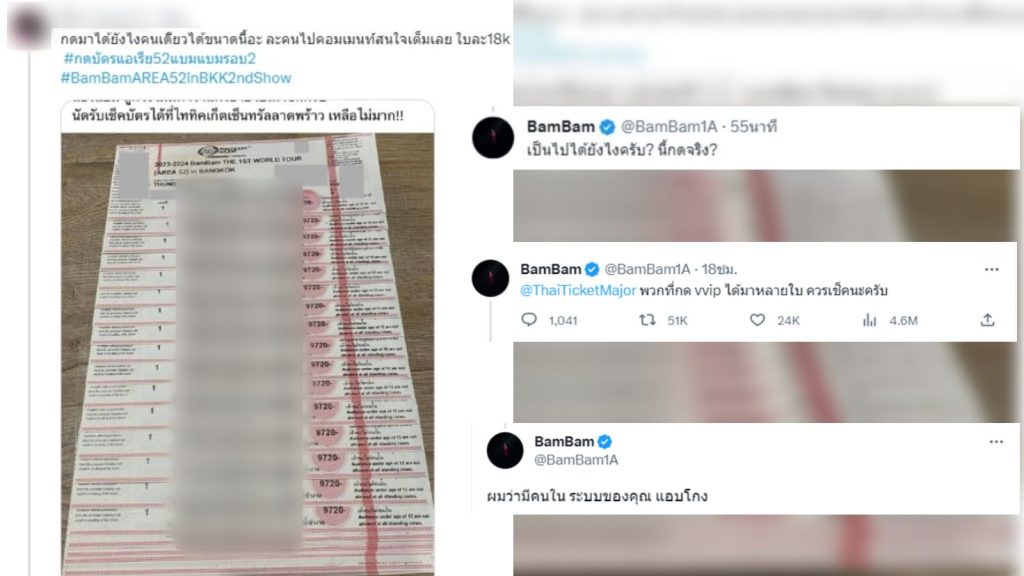Open hashtag #BamBamAREA52inBKK2ndShow
The height and width of the screenshot is (576, 1024).
point(176,78)
